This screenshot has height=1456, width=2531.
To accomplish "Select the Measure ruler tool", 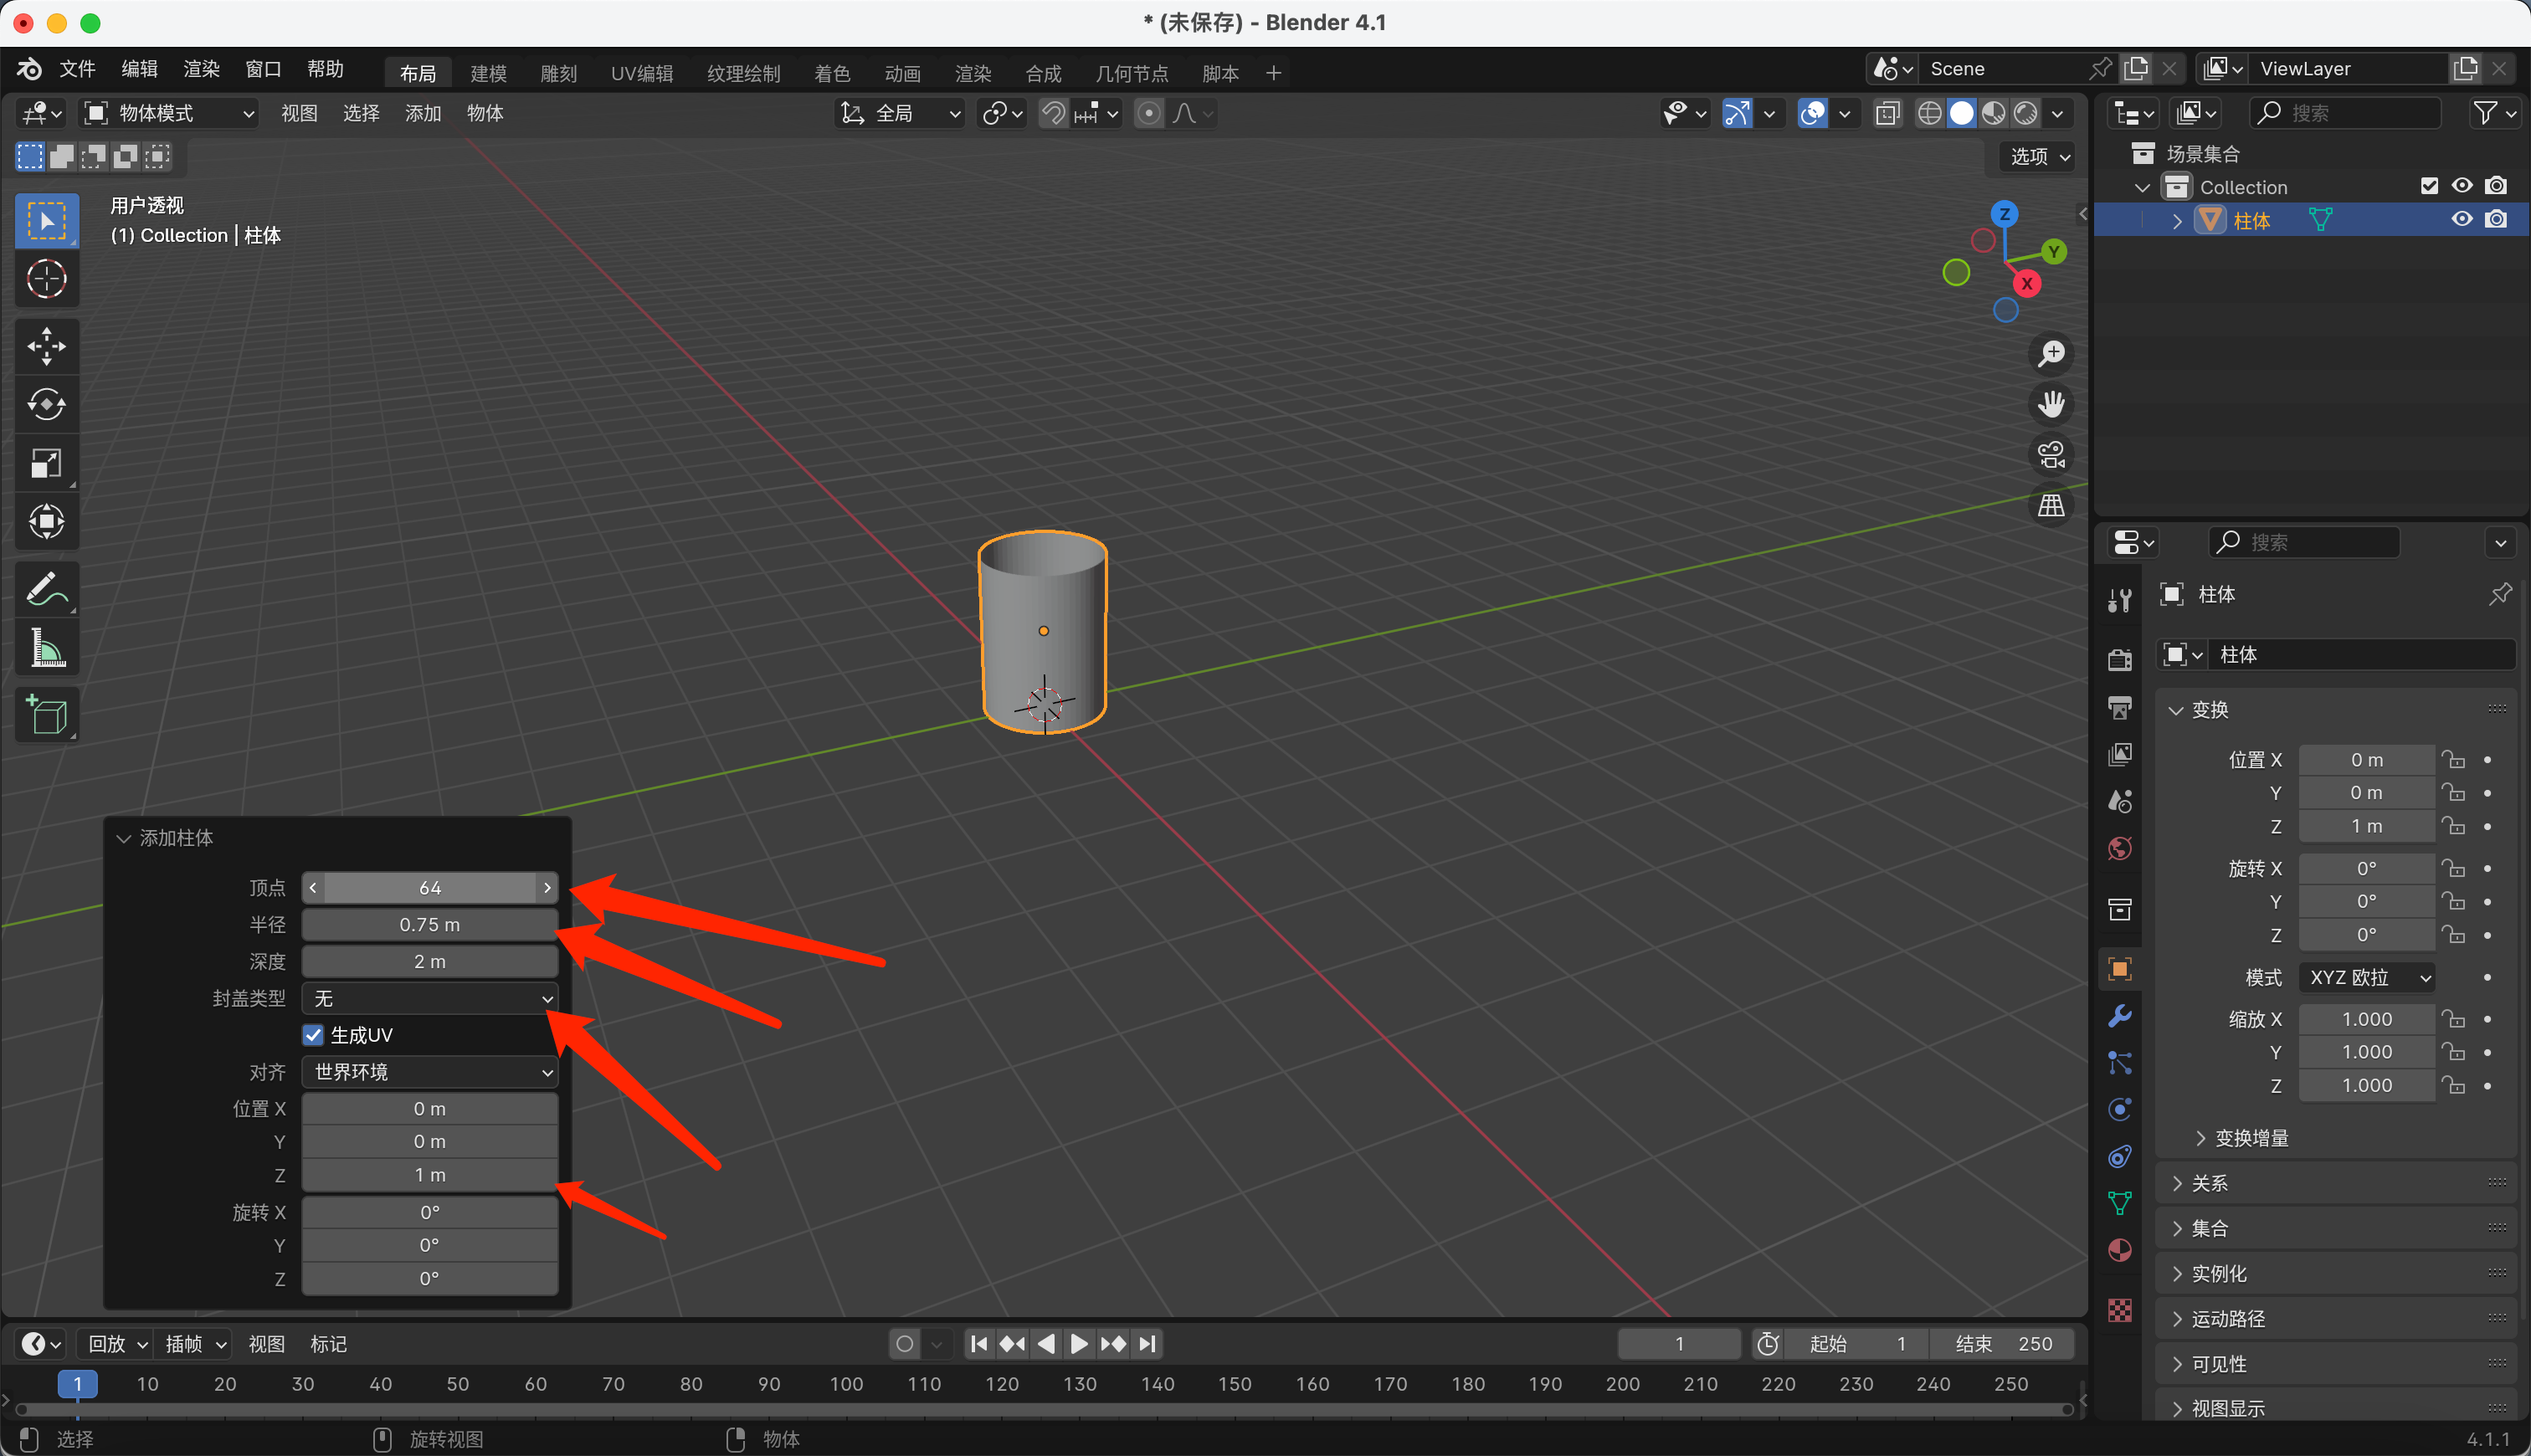I will (46, 648).
